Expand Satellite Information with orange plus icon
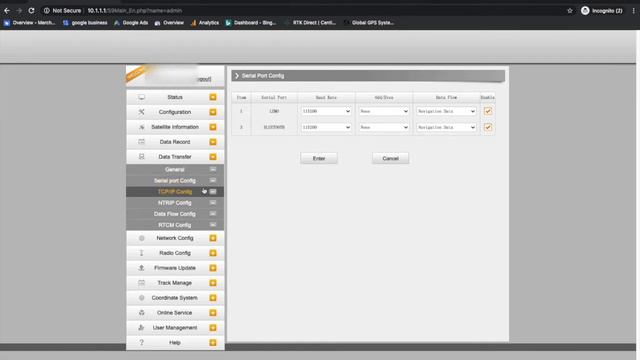 pos(213,127)
